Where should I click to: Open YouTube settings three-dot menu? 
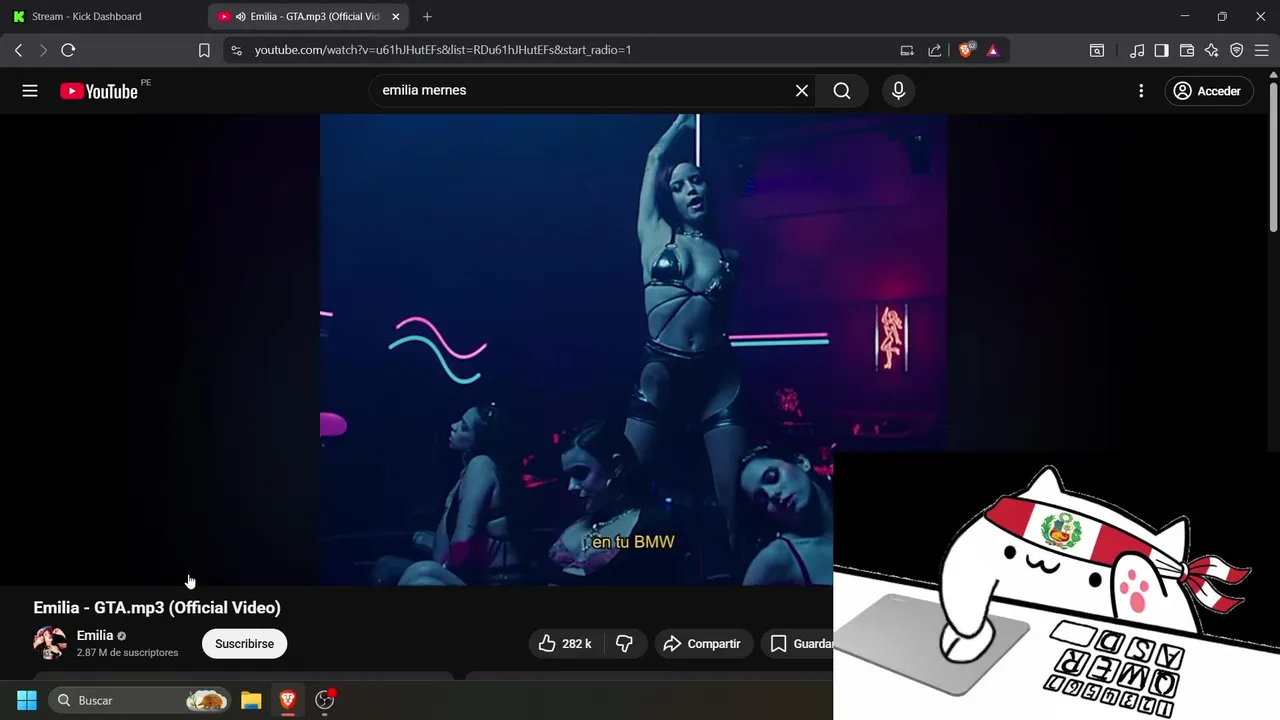1141,91
